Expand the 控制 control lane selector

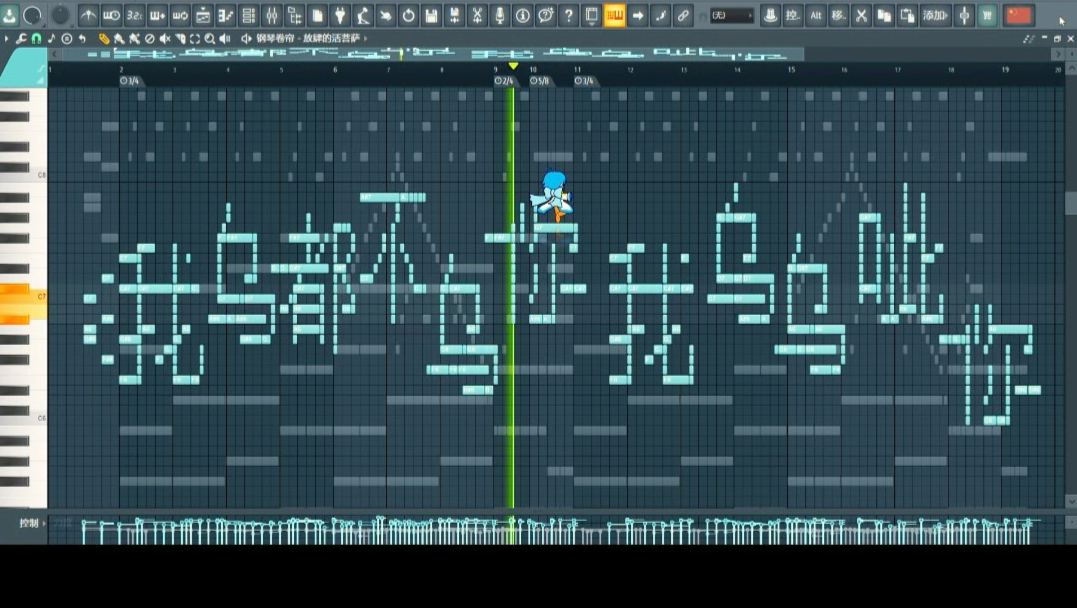pyautogui.click(x=32, y=523)
